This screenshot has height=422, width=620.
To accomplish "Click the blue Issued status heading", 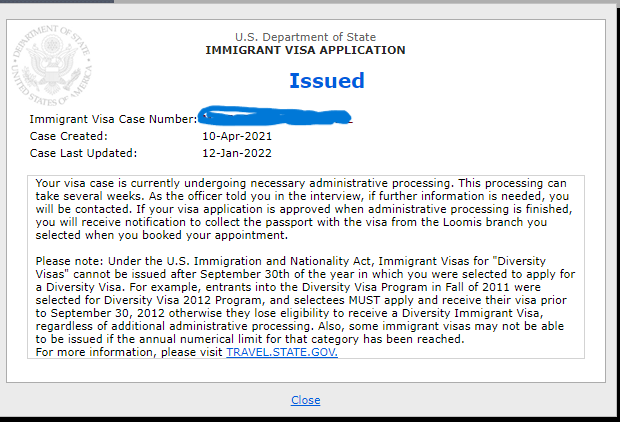I will 327,81.
